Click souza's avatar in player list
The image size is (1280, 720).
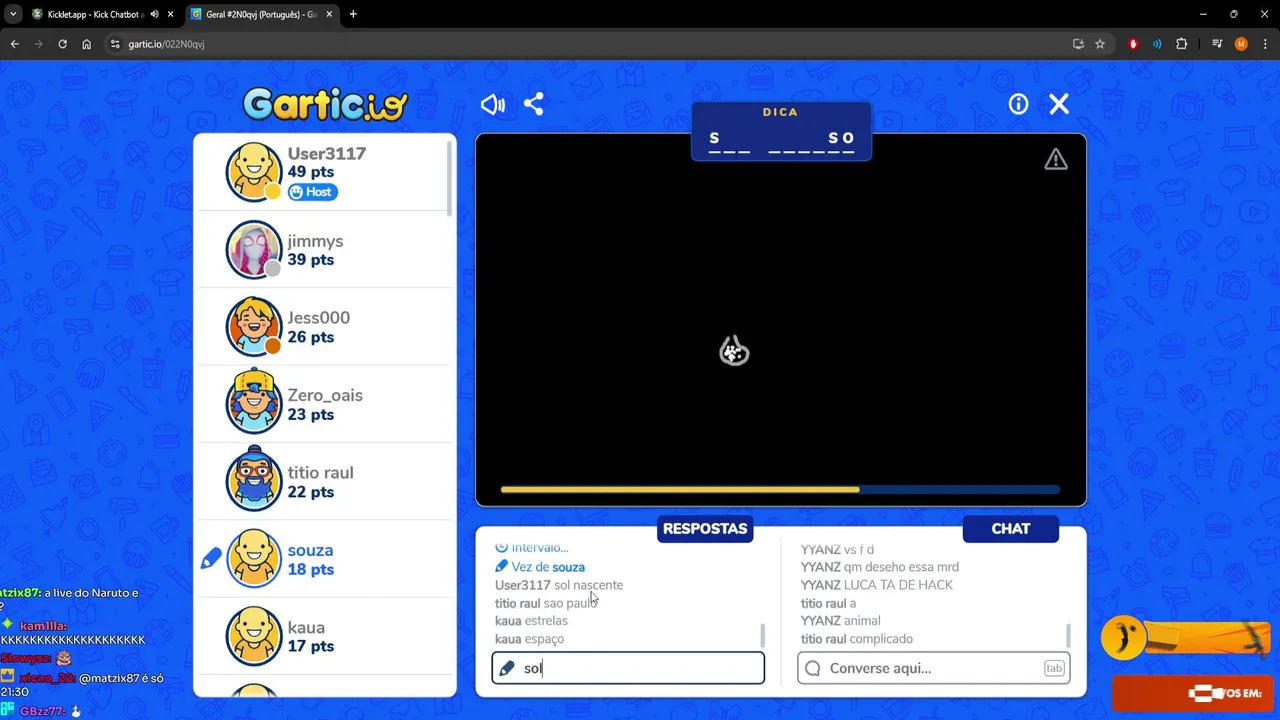coord(253,558)
